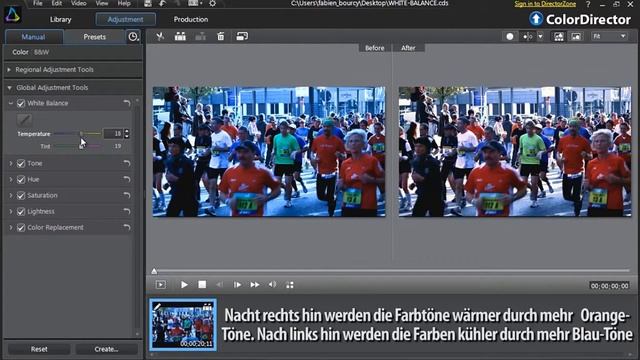
Task: Click the fast forward button
Action: (255, 284)
